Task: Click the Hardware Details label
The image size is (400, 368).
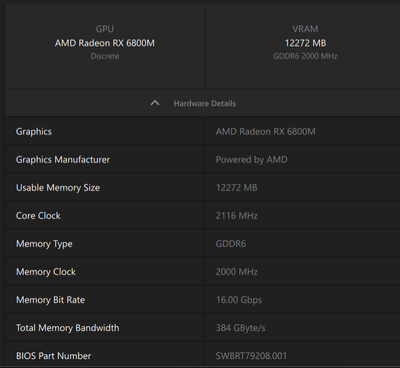Action: (x=205, y=103)
